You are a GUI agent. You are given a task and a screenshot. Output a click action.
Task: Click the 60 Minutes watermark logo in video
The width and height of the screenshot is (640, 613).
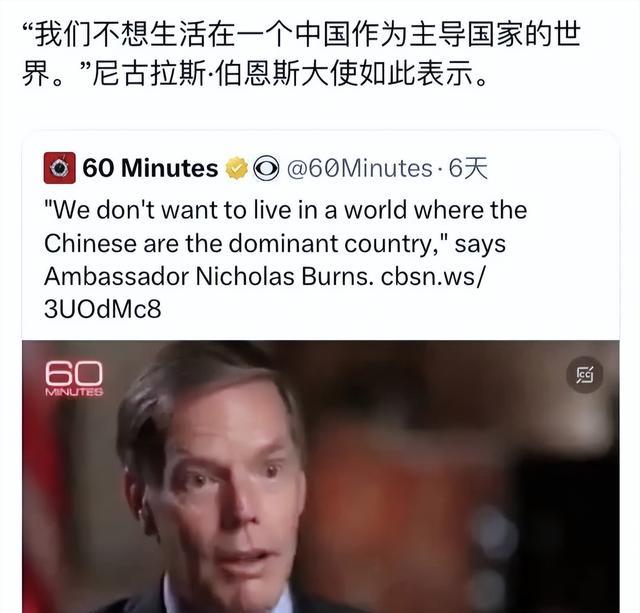click(74, 378)
